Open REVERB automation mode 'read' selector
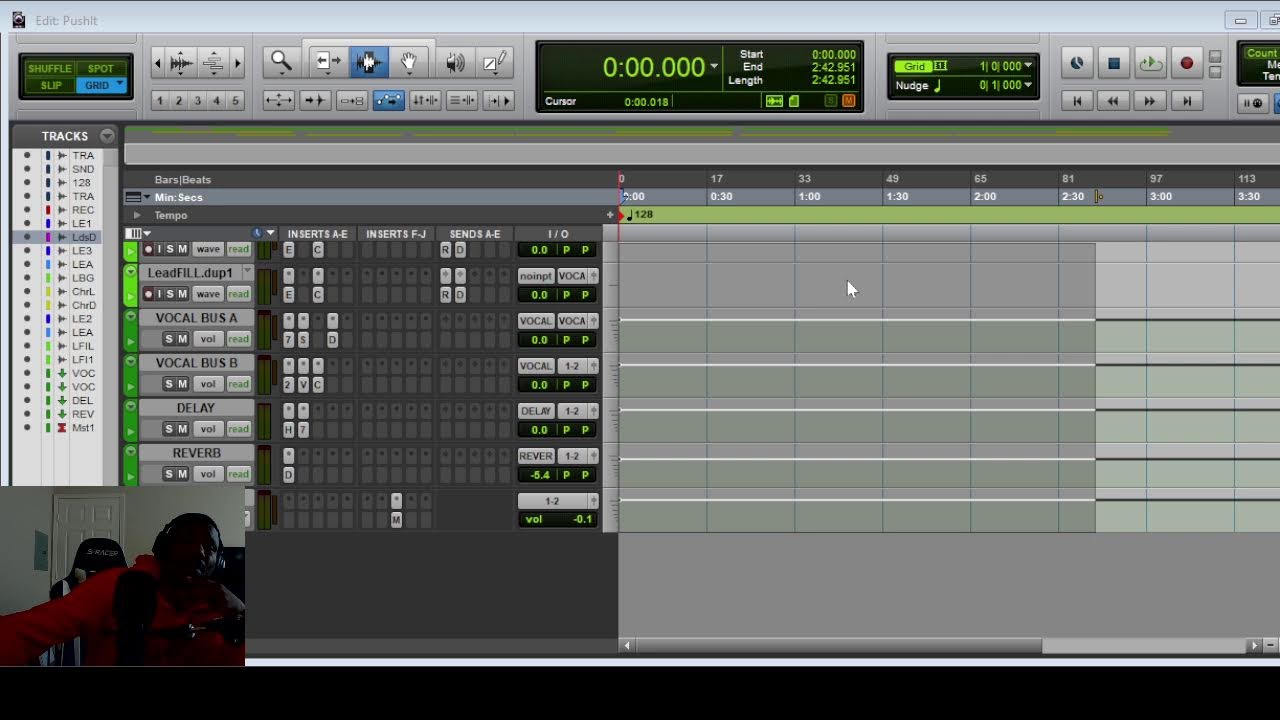1280x720 pixels. coord(238,474)
